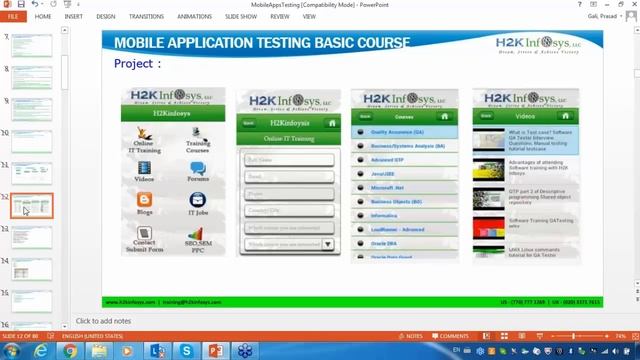
Task: Select slide 15 thumbnail
Action: (32, 302)
